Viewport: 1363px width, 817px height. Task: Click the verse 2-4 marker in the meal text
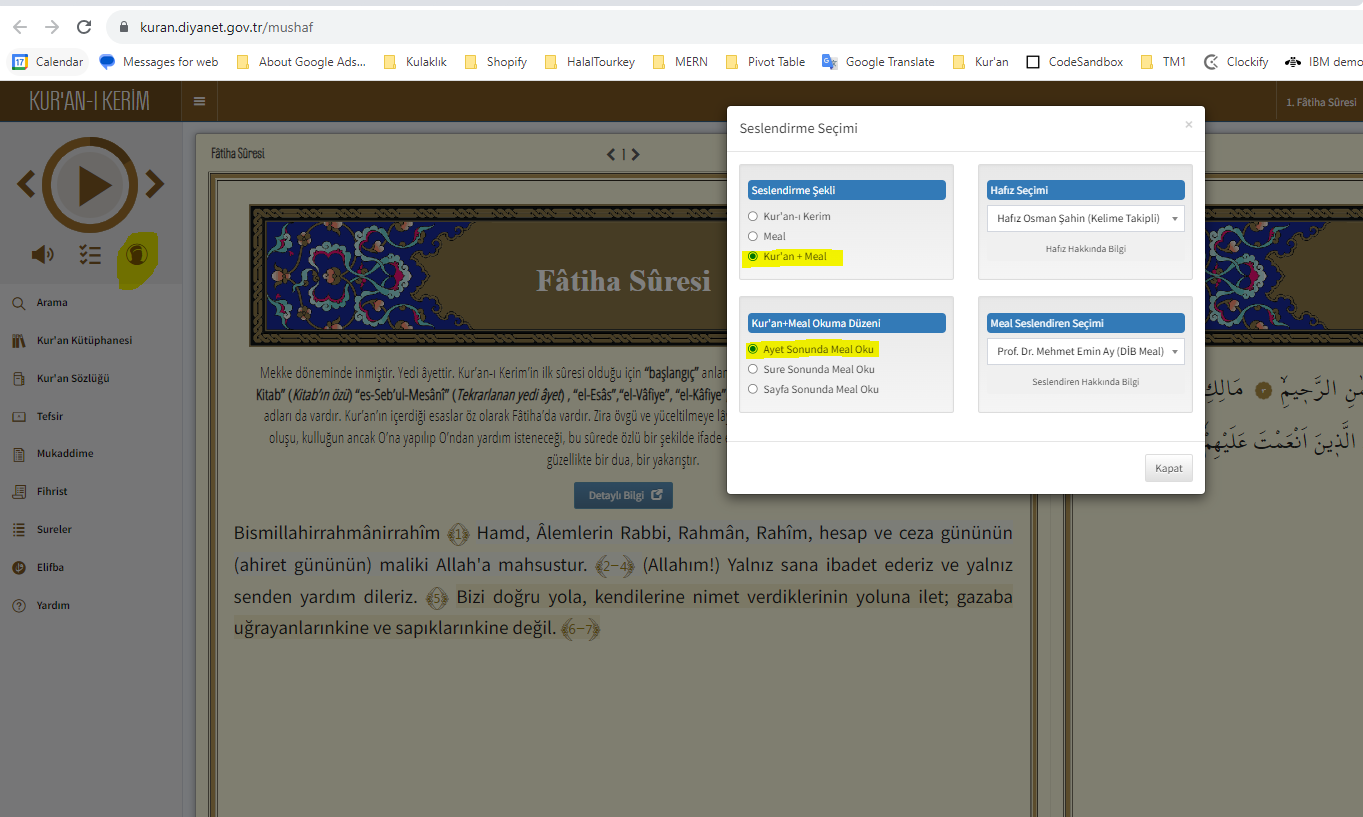coord(615,566)
